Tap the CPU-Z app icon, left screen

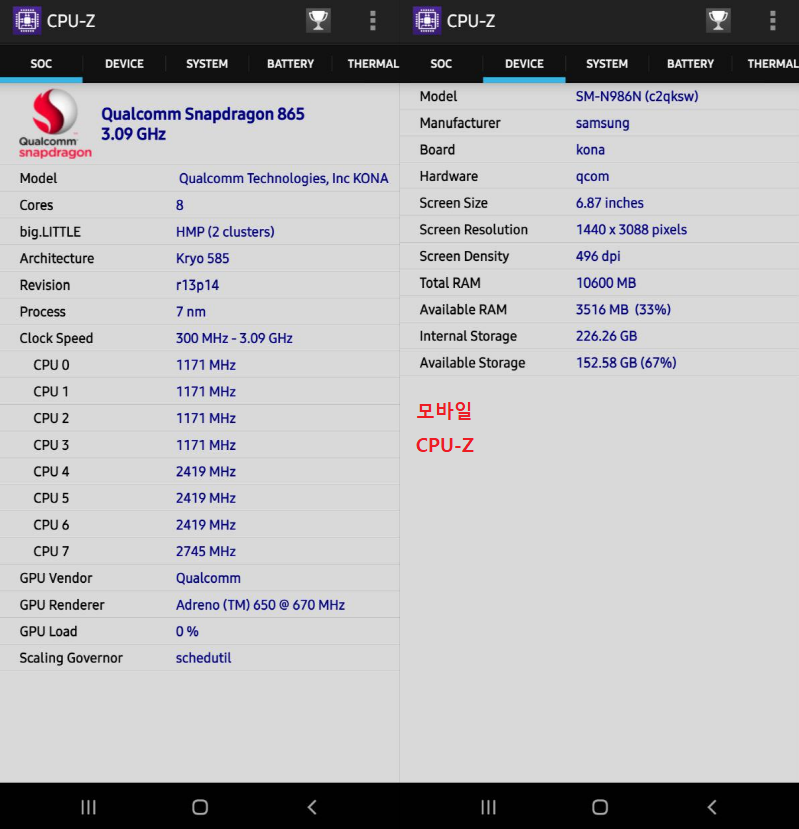[x=27, y=21]
